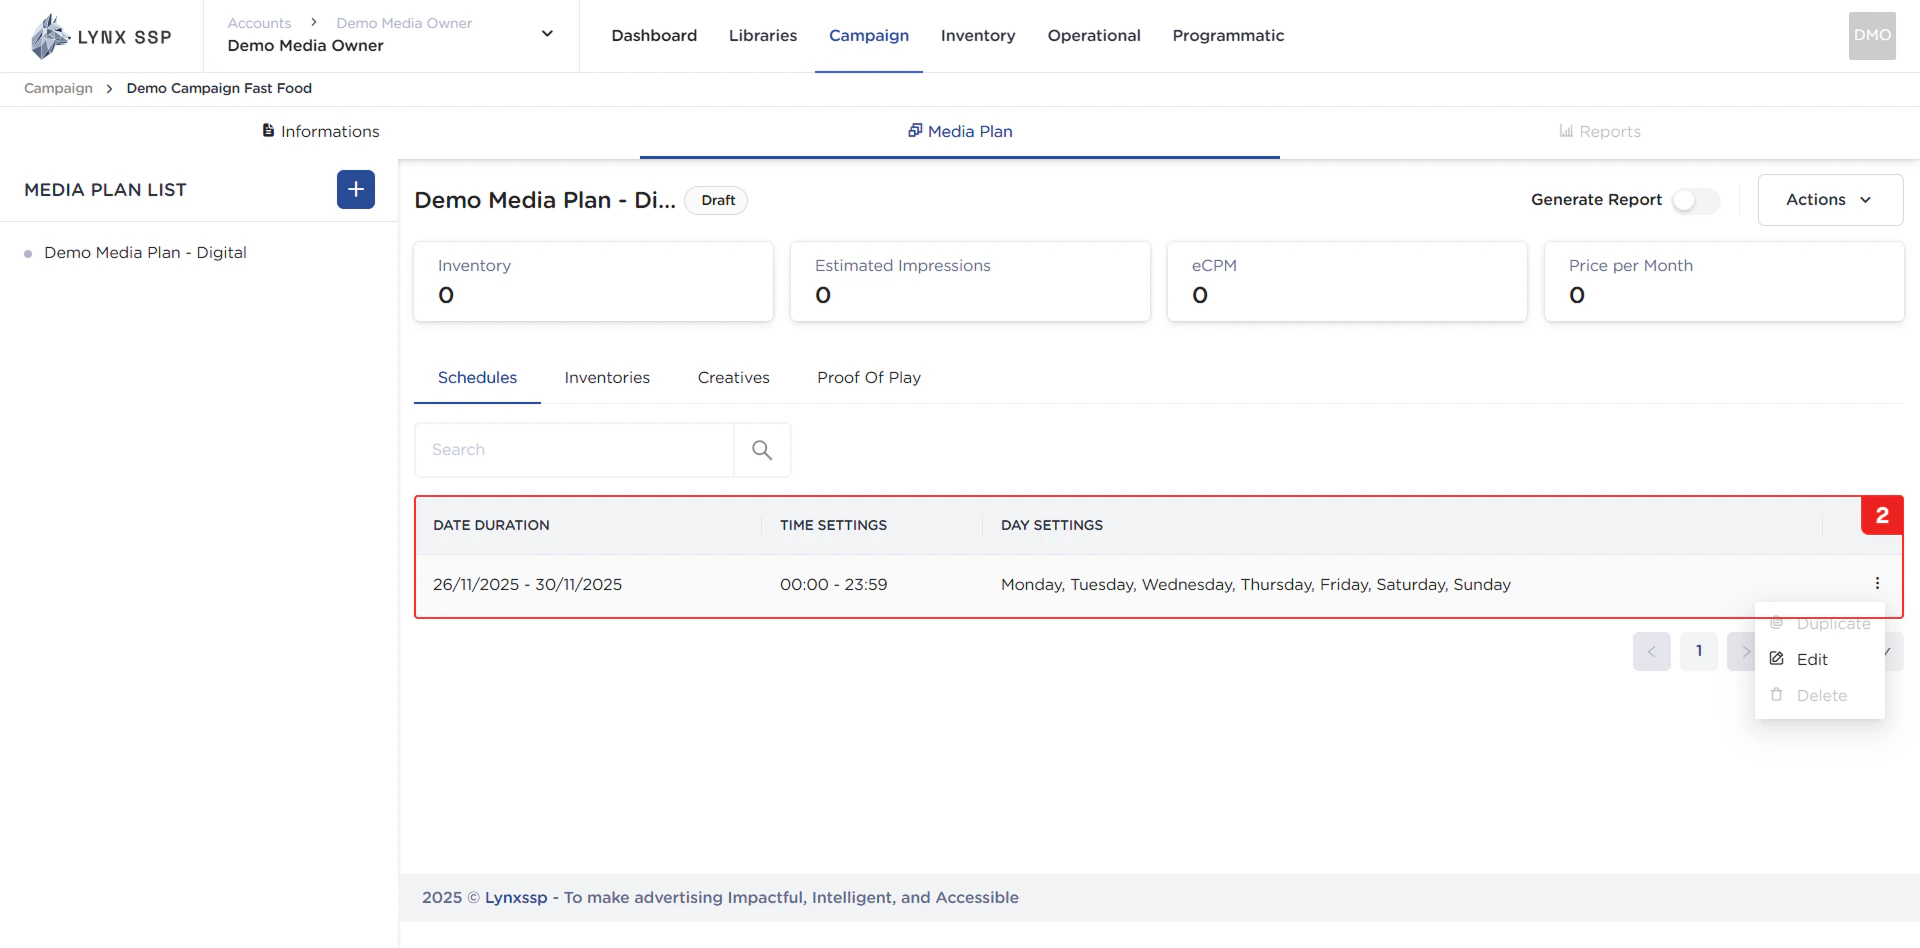The image size is (1920, 948).
Task: Click the Campaign breadcrumb link
Action: (58, 88)
